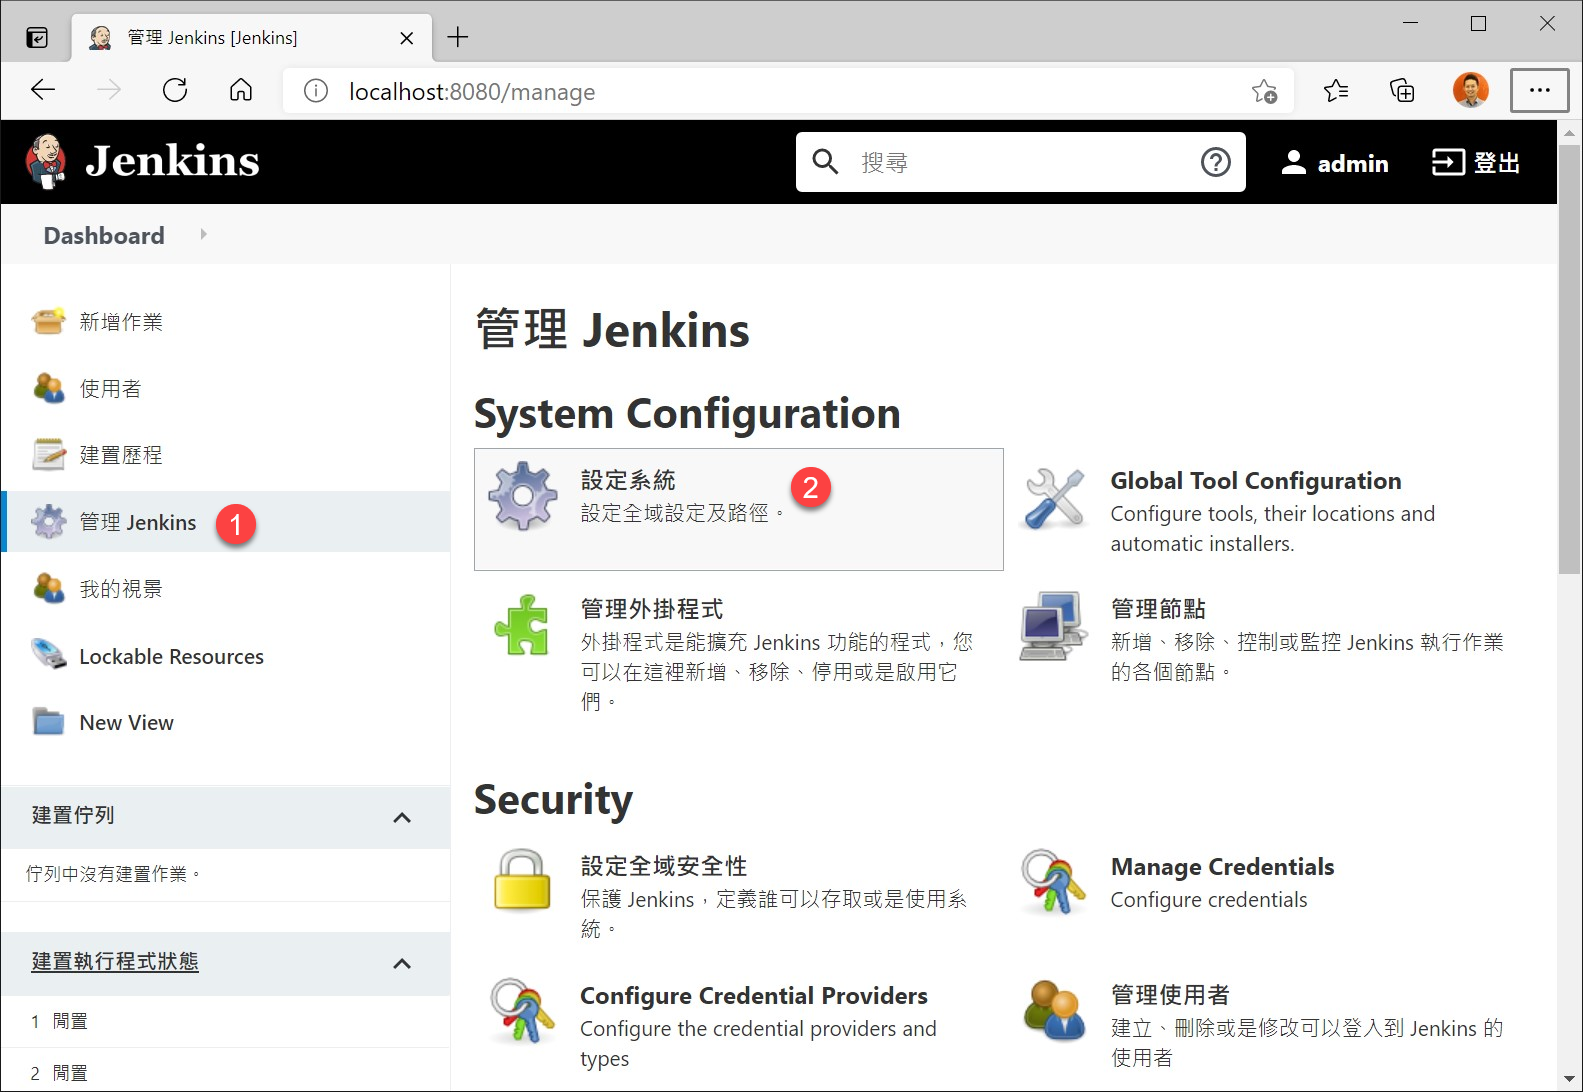Click the 設定系統 large gear icon
The image size is (1583, 1092).
(522, 496)
